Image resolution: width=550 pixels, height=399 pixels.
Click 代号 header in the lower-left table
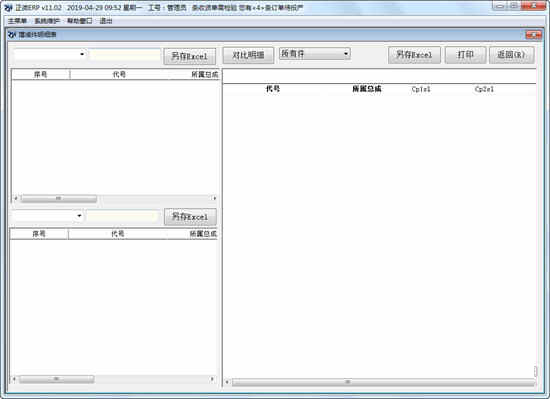click(x=118, y=234)
